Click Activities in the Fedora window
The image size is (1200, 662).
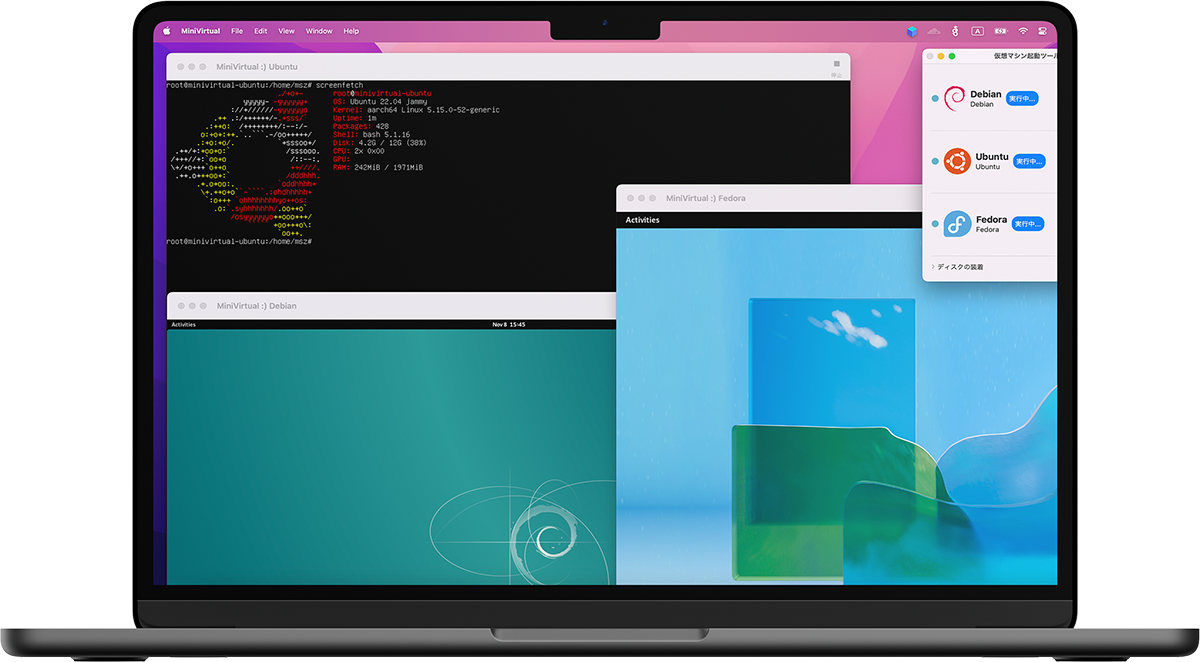(x=642, y=220)
